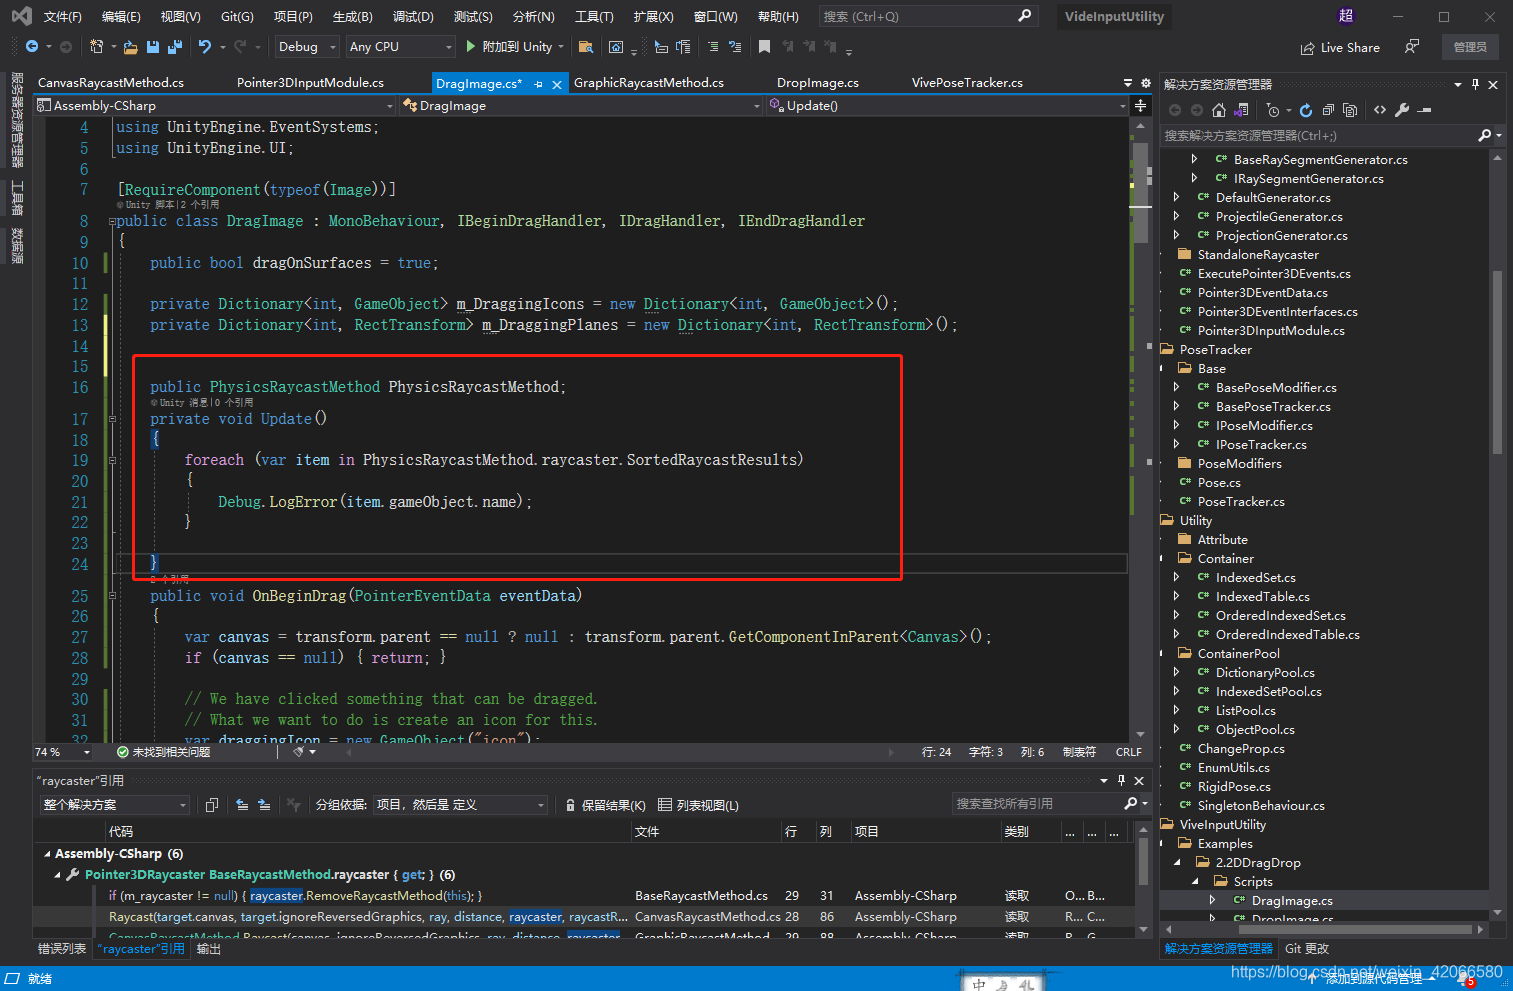Click the Home icon in Solution Explorer
The width and height of the screenshot is (1513, 991).
[x=1218, y=110]
